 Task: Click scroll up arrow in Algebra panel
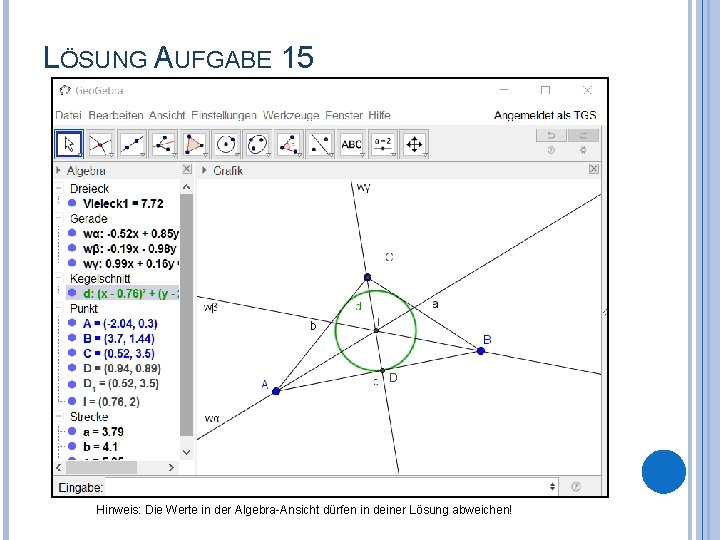[x=186, y=187]
